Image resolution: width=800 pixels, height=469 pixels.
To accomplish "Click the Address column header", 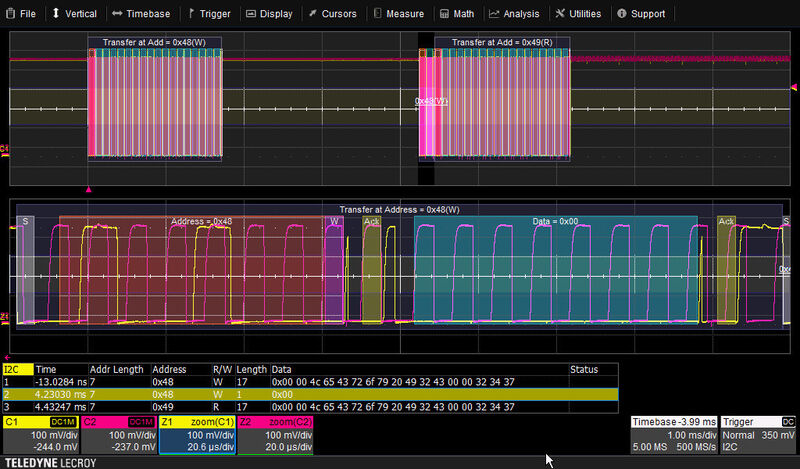I will click(x=169, y=369).
